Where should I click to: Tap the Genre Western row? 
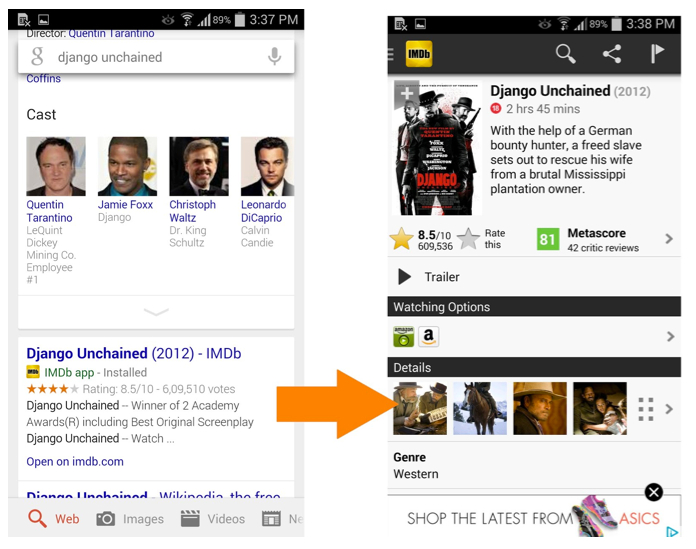pyautogui.click(x=534, y=466)
